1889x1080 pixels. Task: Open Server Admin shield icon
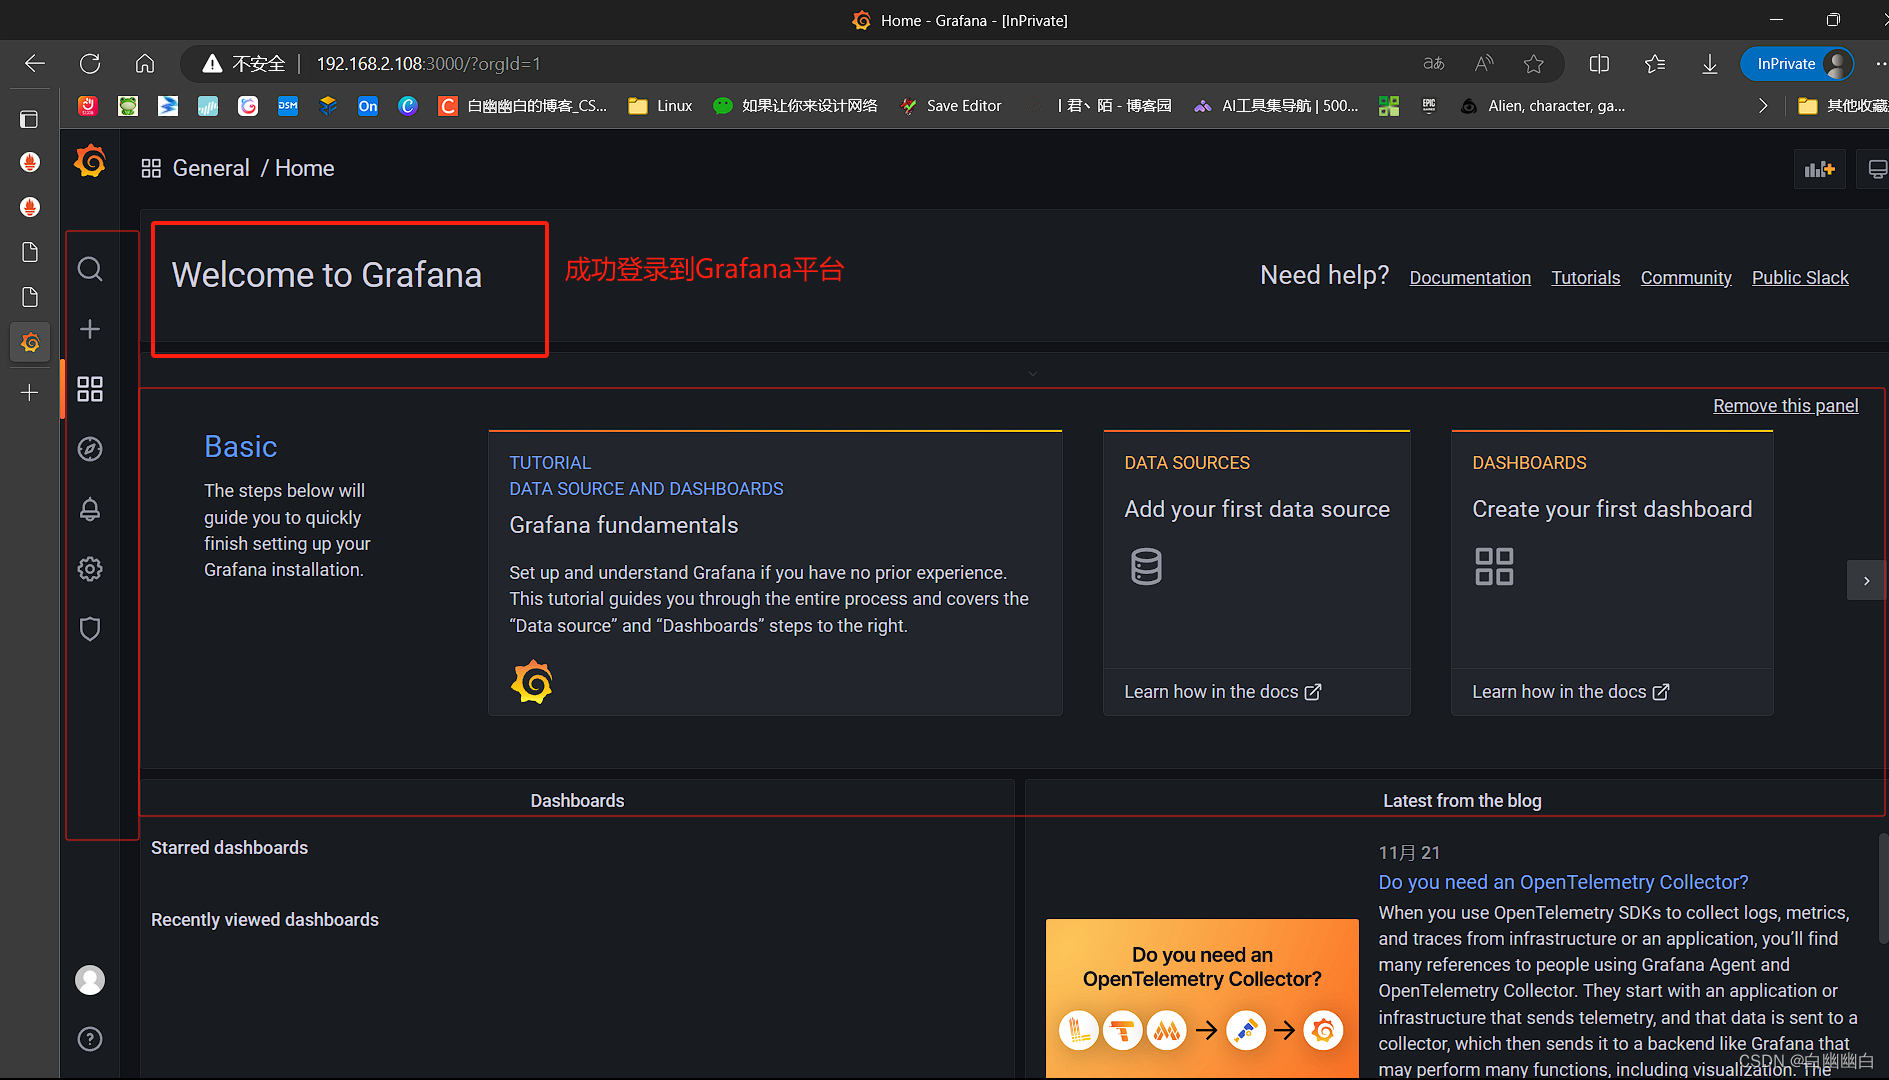point(90,629)
